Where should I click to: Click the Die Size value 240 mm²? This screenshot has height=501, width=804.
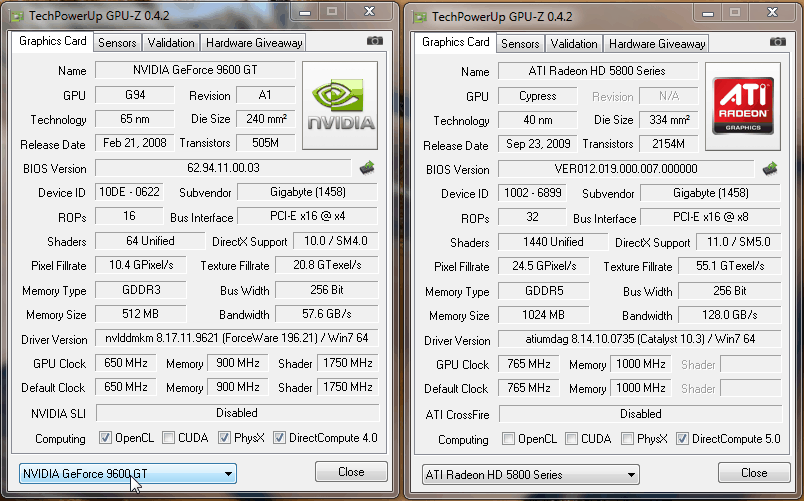tap(266, 118)
